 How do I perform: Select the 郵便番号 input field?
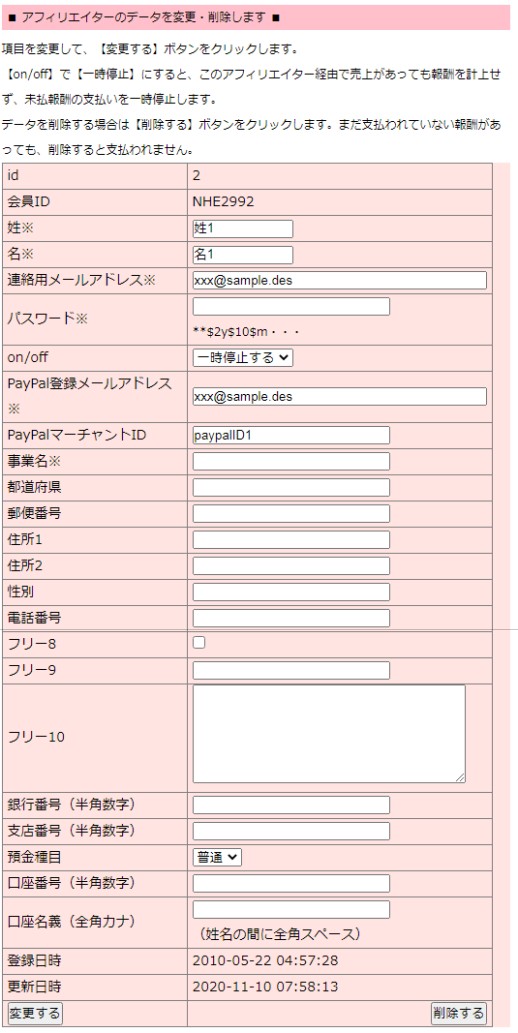[291, 513]
